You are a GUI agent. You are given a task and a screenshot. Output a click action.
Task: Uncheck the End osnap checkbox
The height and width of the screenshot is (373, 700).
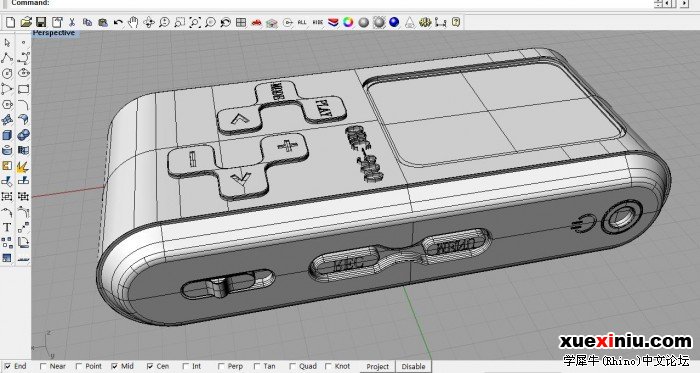pos(8,366)
